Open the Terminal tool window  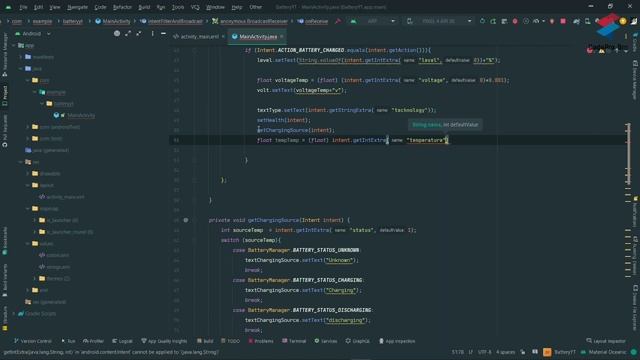(x=294, y=341)
